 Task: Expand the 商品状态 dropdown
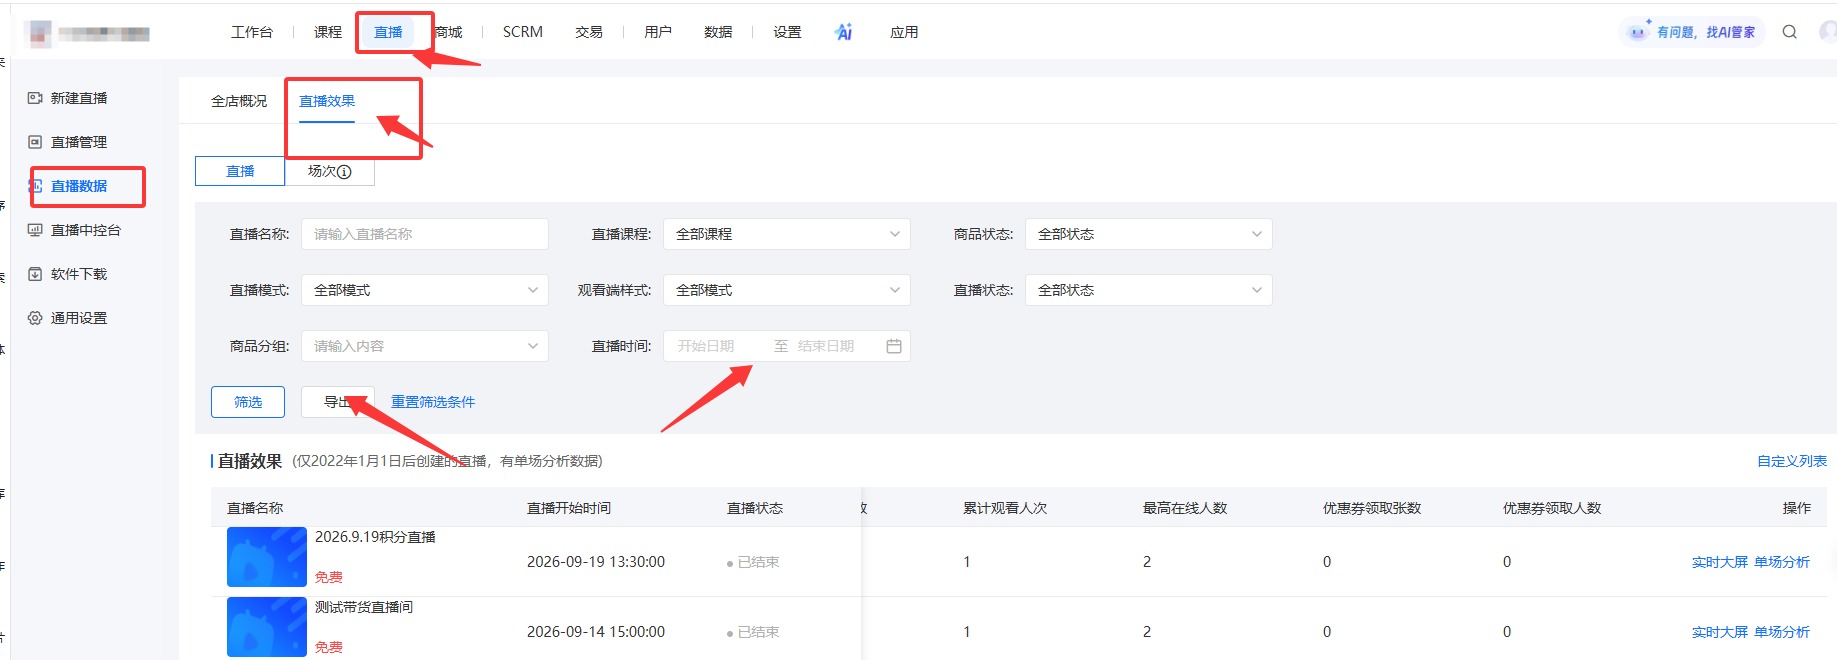tap(1149, 234)
